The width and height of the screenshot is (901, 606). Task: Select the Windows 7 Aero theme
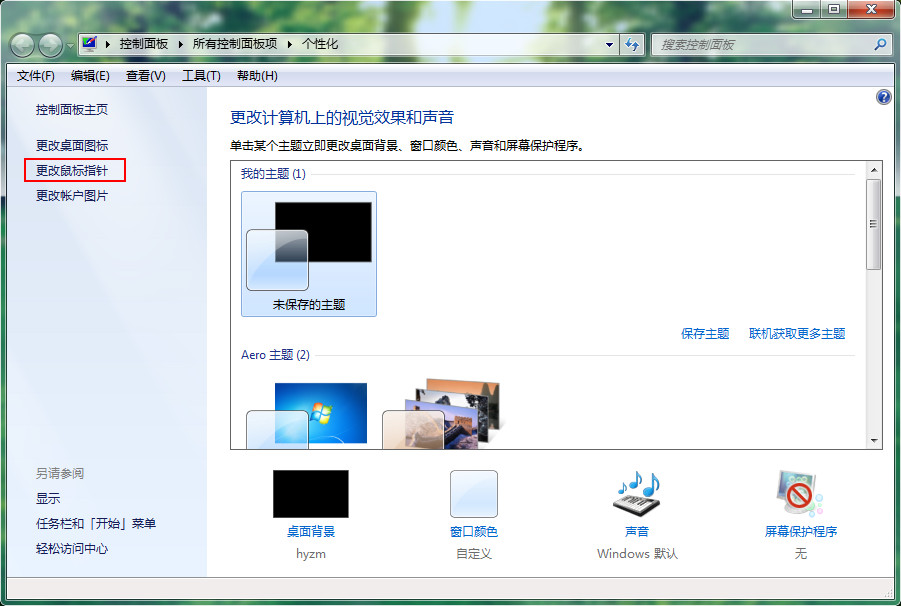point(308,415)
